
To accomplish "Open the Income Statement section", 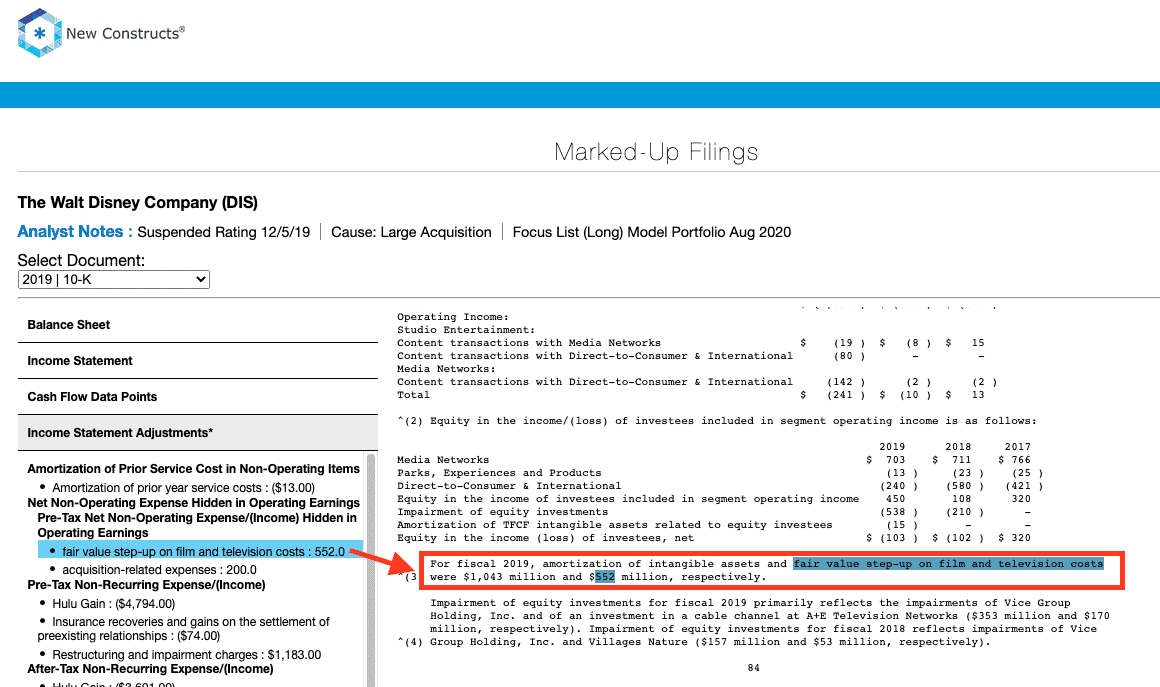I will (198, 361).
